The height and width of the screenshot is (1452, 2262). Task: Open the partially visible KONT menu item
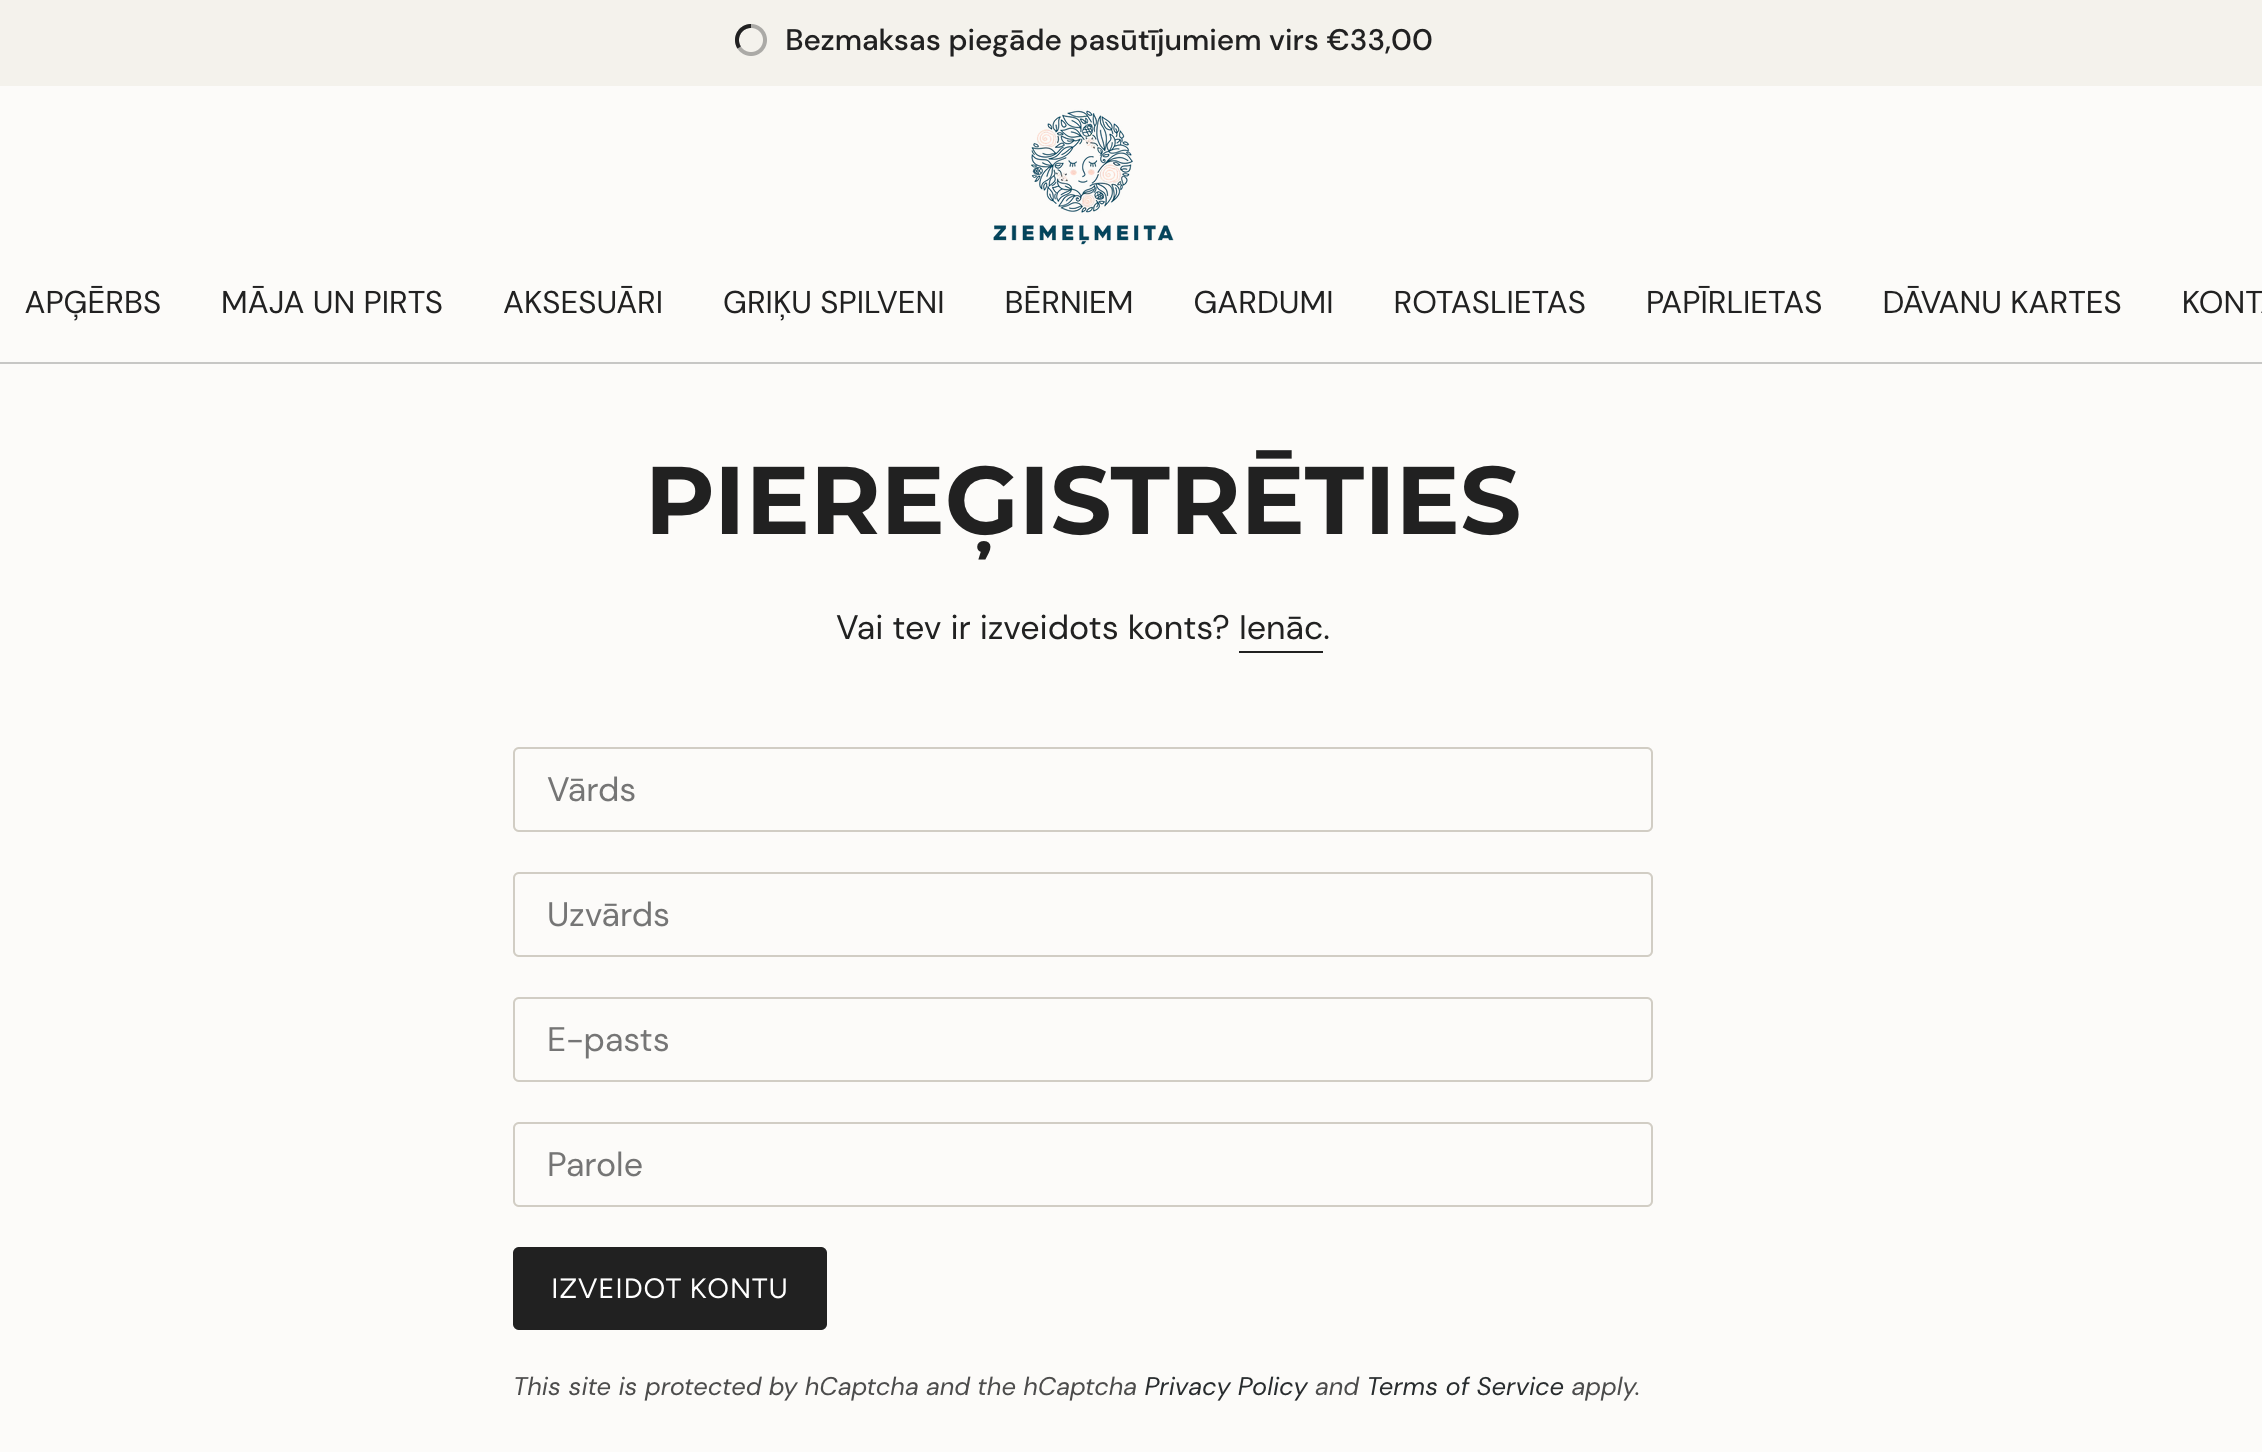click(x=2222, y=302)
